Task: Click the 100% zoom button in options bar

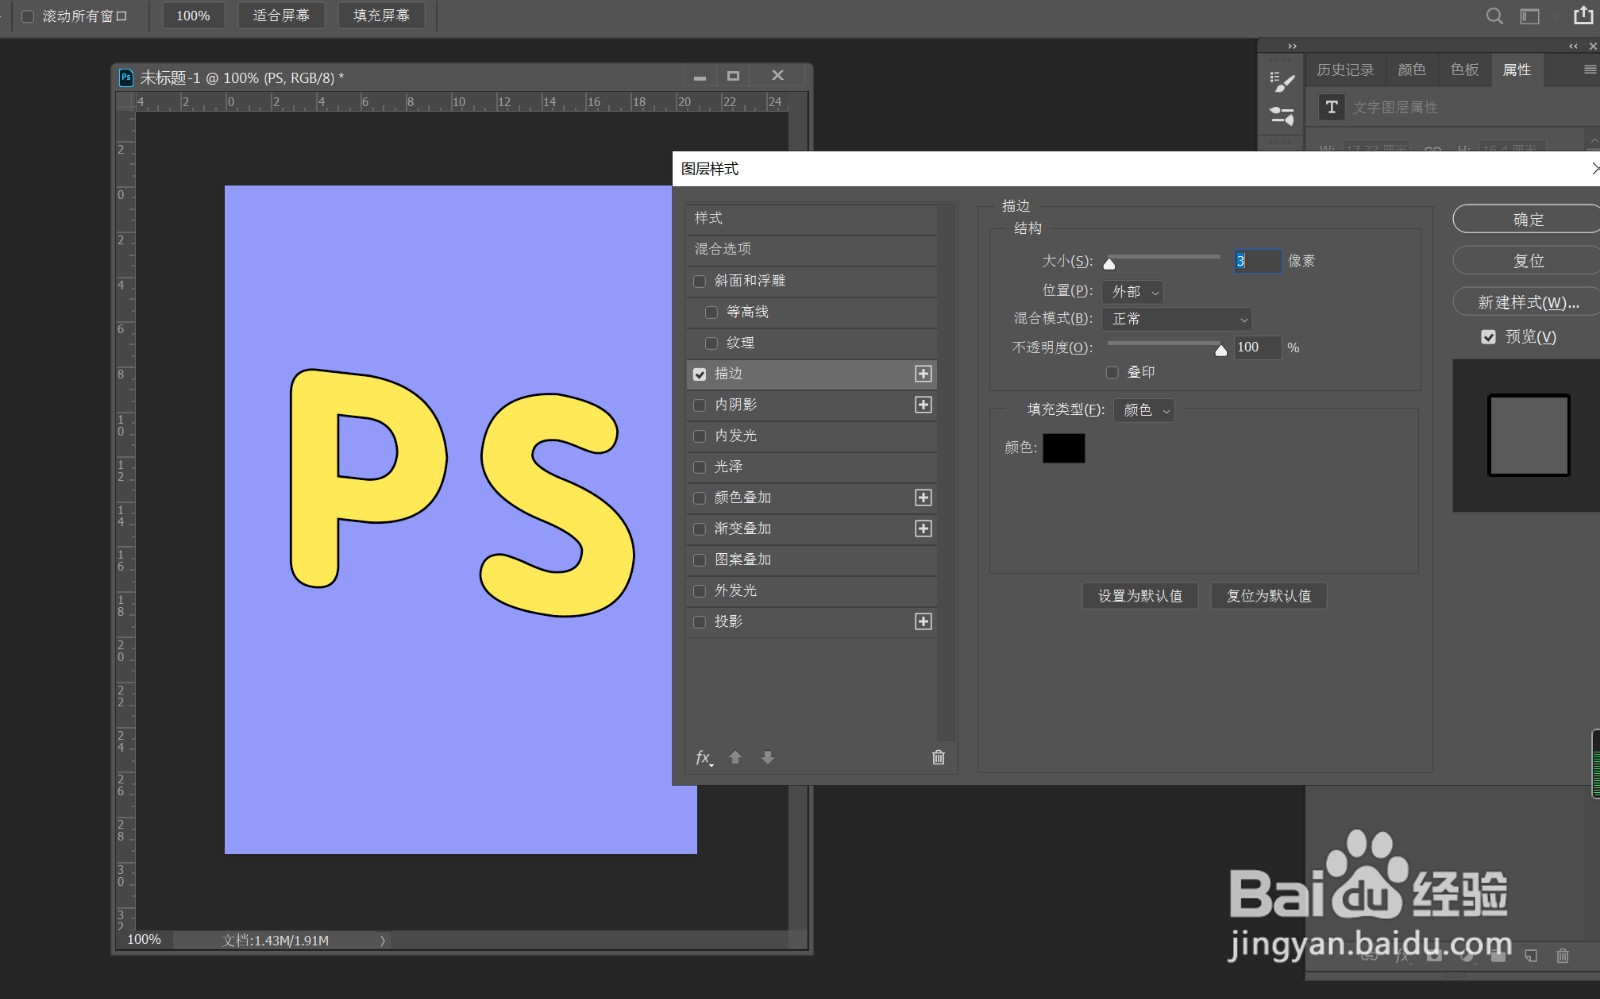Action: 193,16
